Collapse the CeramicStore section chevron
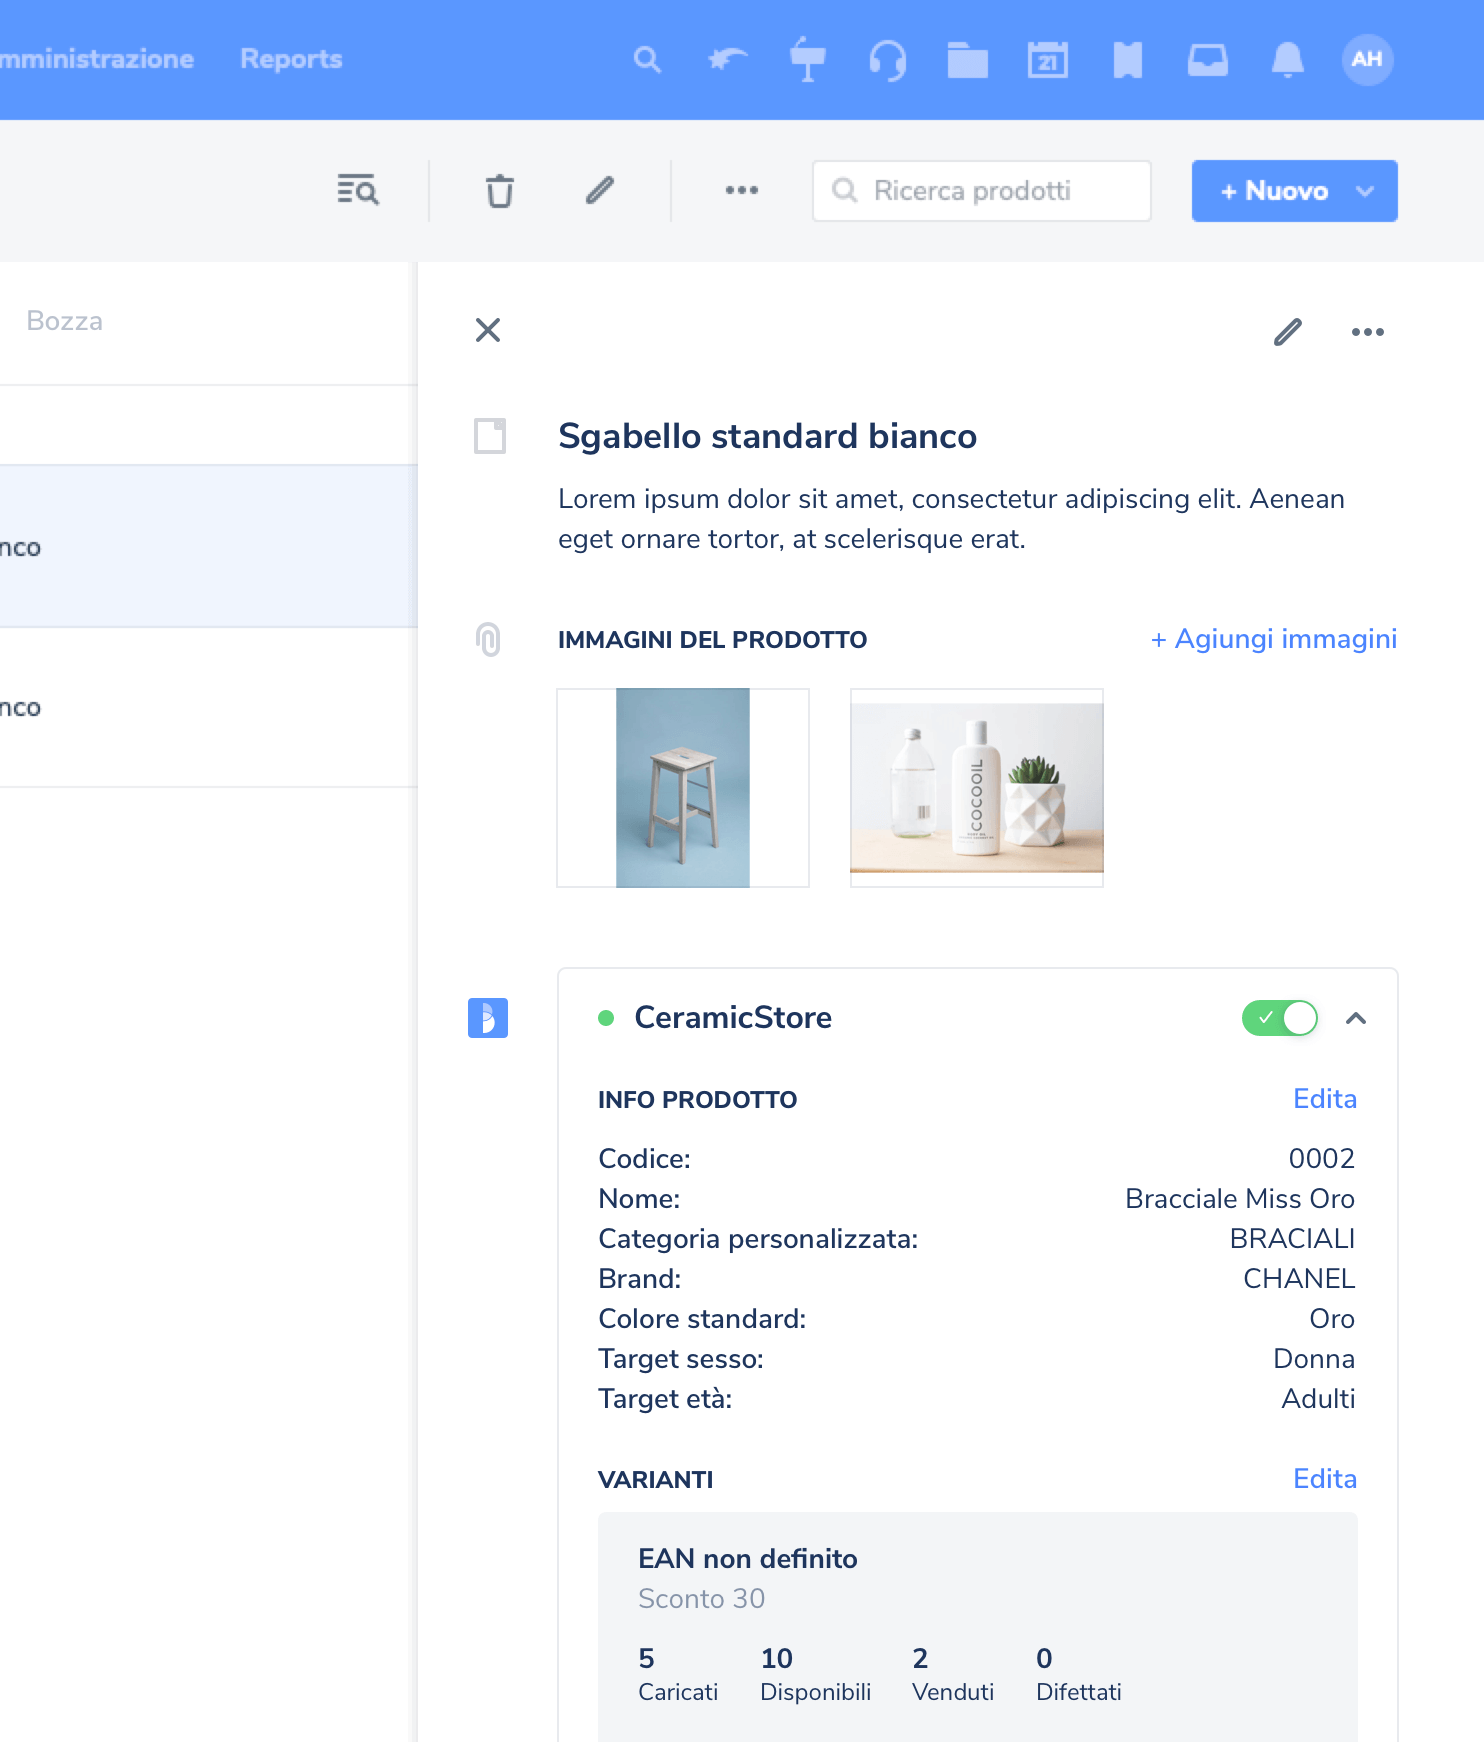Viewport: 1484px width, 1742px height. [x=1356, y=1018]
